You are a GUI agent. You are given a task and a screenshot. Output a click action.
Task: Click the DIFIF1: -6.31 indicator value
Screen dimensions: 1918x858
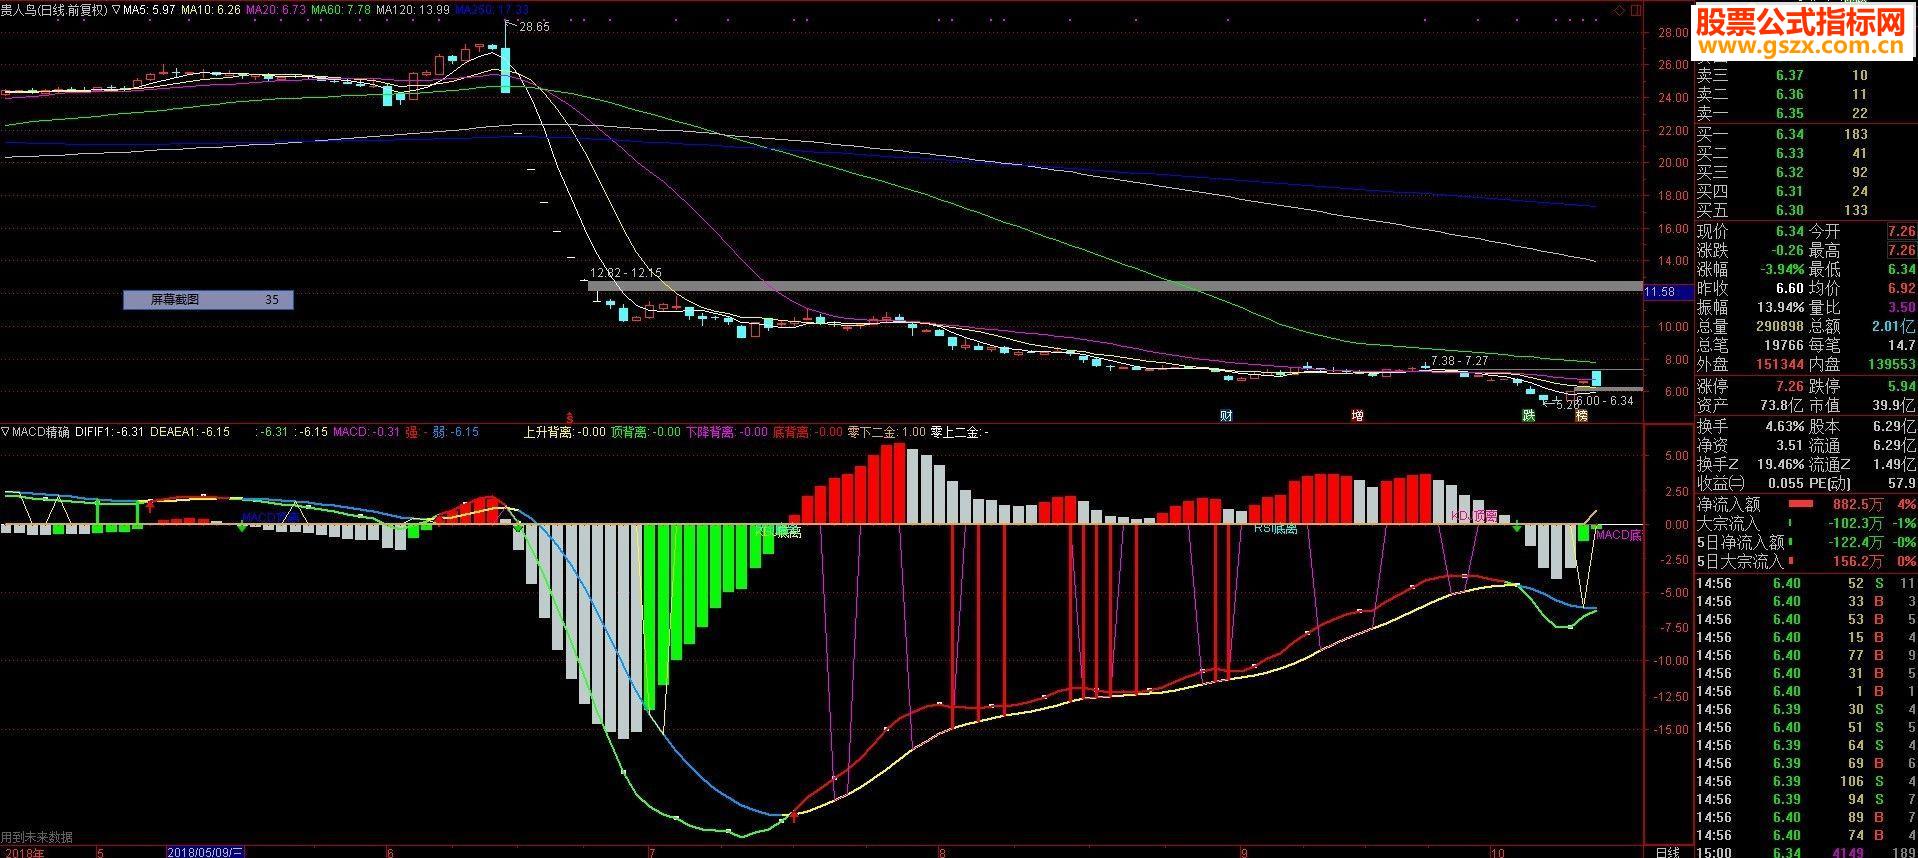(x=110, y=432)
